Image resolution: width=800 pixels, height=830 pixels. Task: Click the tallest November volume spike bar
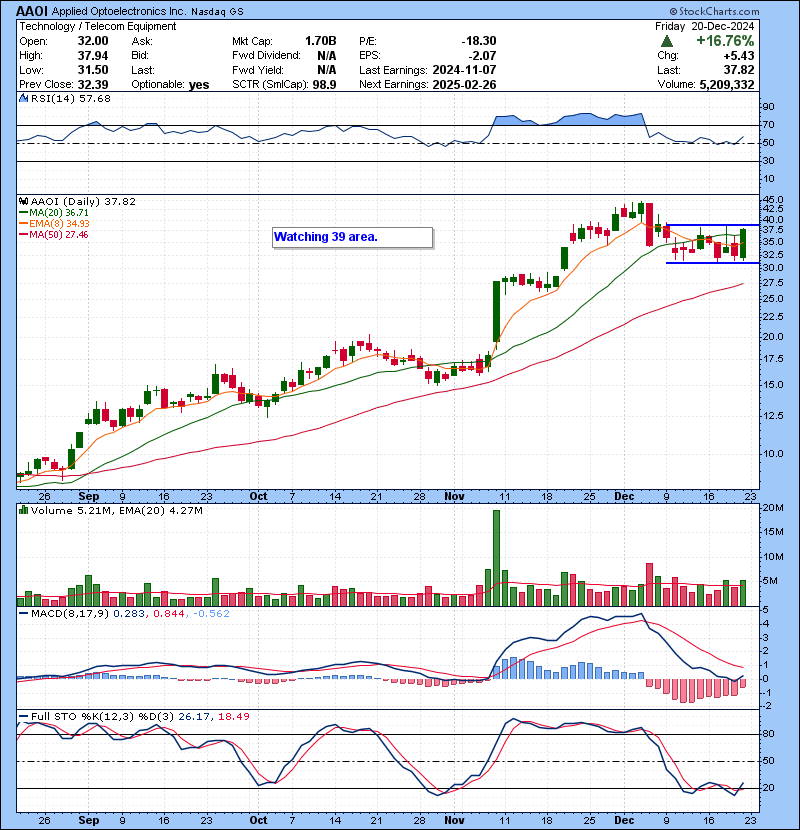point(496,558)
